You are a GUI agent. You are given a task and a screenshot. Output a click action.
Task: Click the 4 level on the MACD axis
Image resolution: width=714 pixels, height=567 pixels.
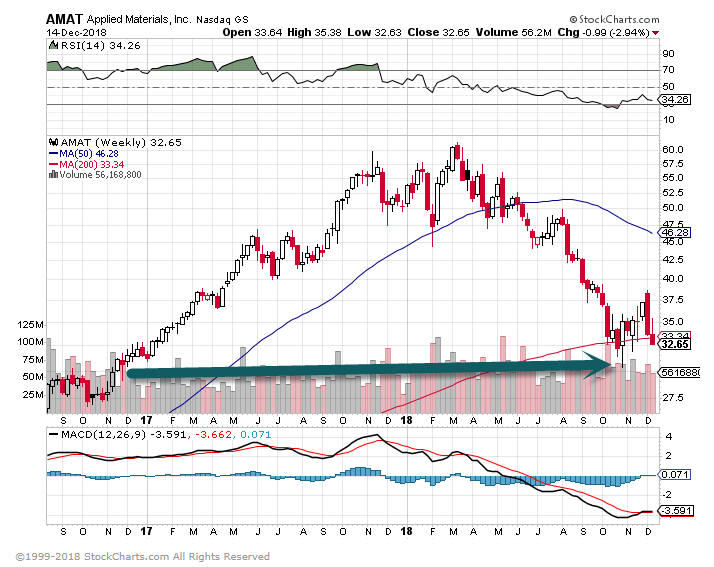click(668, 437)
